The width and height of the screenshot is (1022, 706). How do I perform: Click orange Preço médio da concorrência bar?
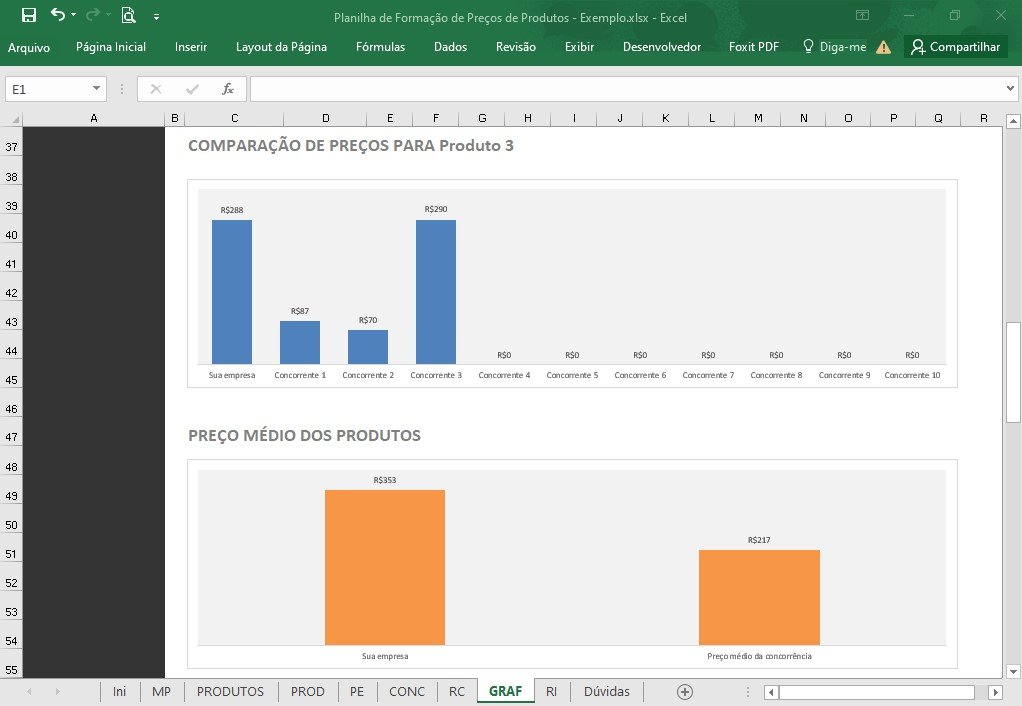759,597
